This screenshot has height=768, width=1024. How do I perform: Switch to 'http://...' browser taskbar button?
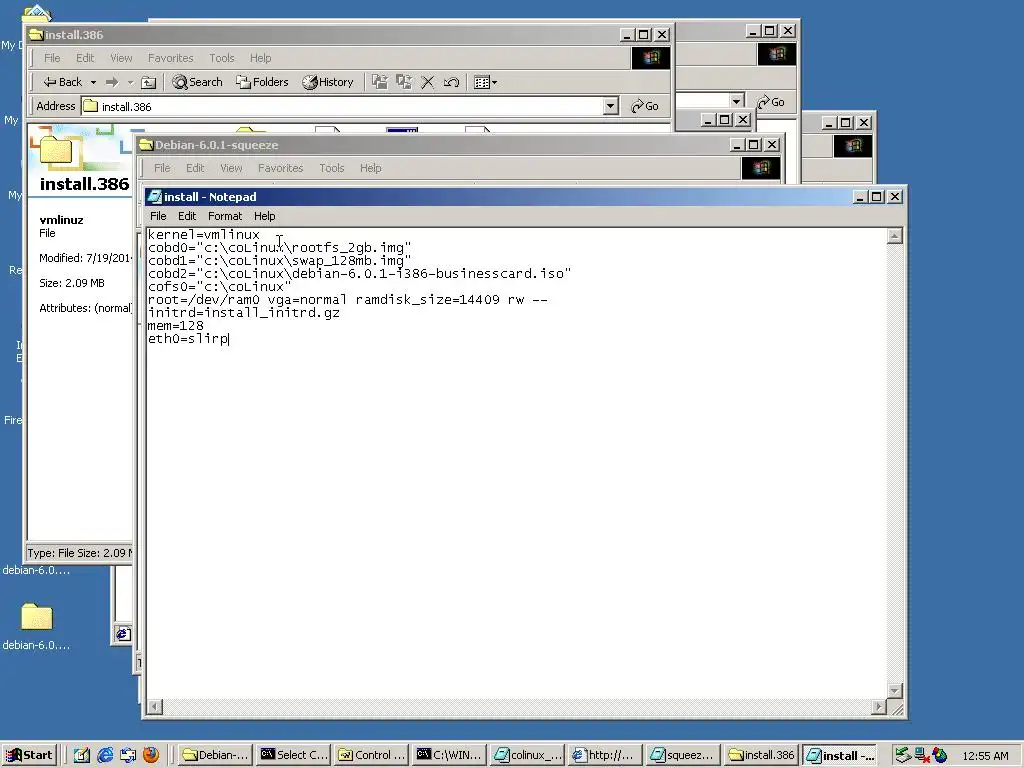[605, 755]
